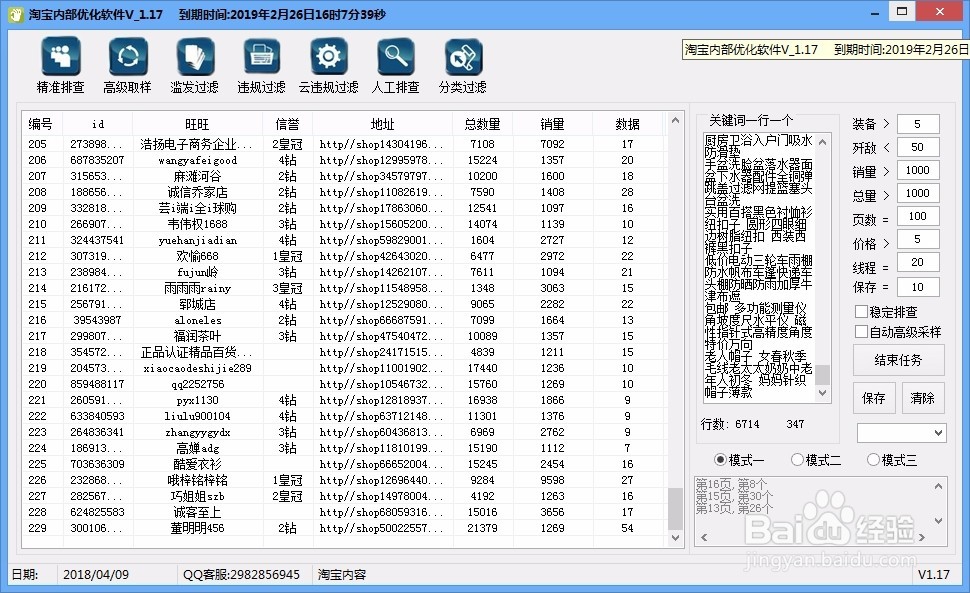This screenshot has height=593, width=970.
Task: Click the app icon in the title bar
Action: (16, 14)
